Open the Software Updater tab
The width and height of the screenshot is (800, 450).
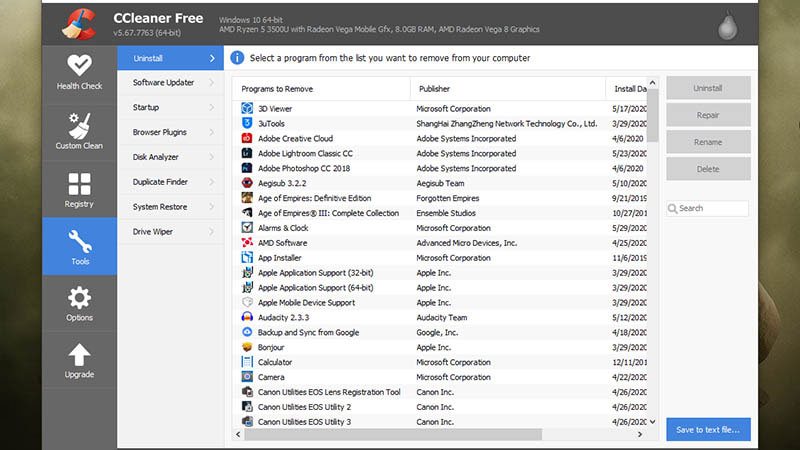click(x=164, y=83)
